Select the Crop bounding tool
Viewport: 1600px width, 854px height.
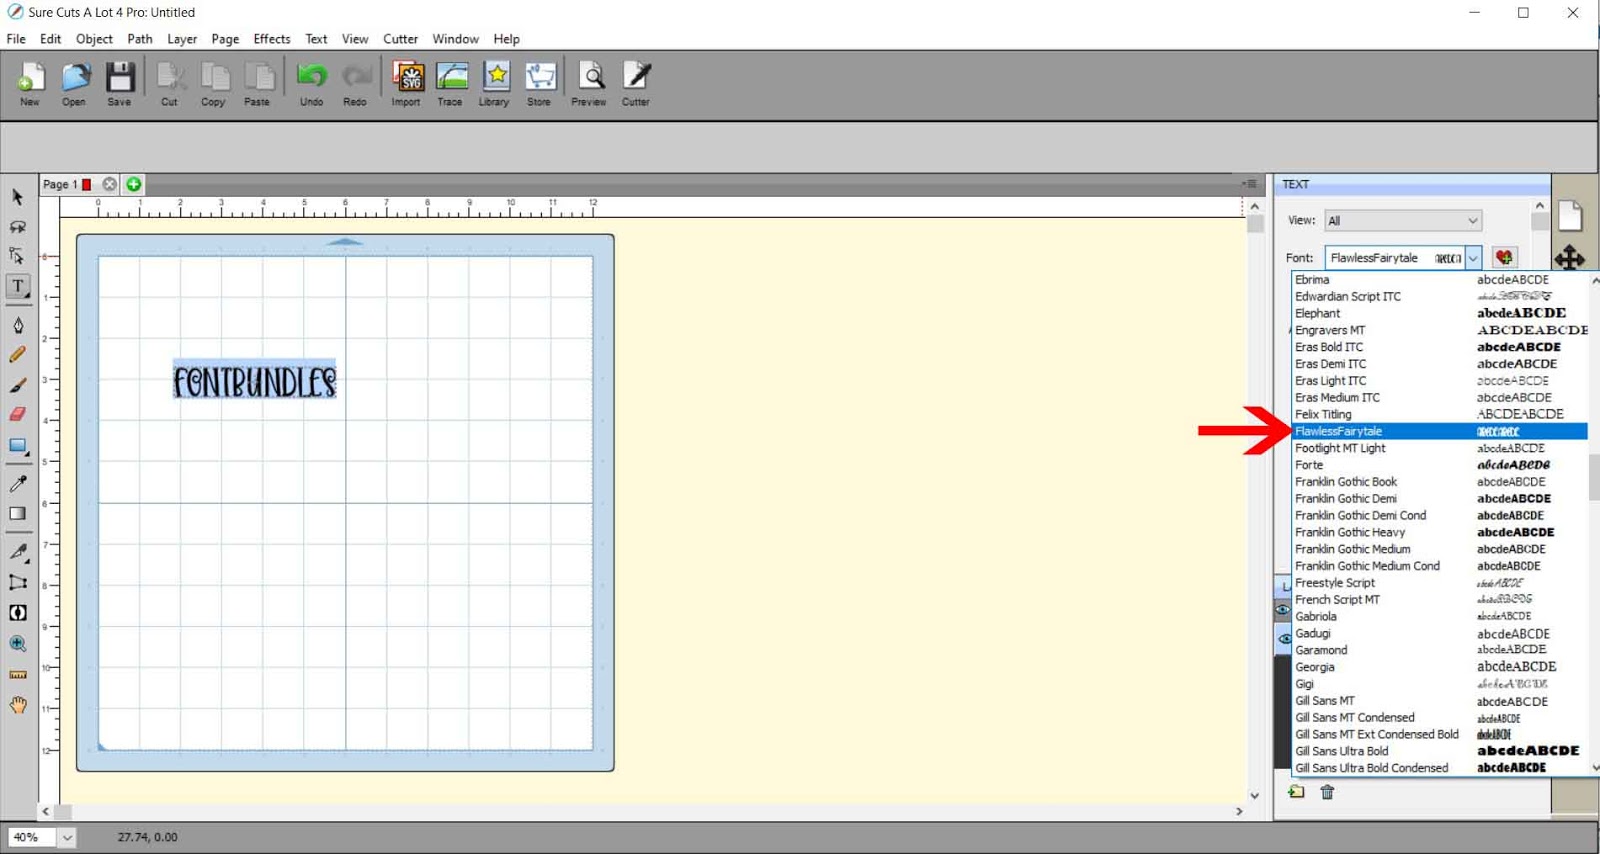[18, 582]
